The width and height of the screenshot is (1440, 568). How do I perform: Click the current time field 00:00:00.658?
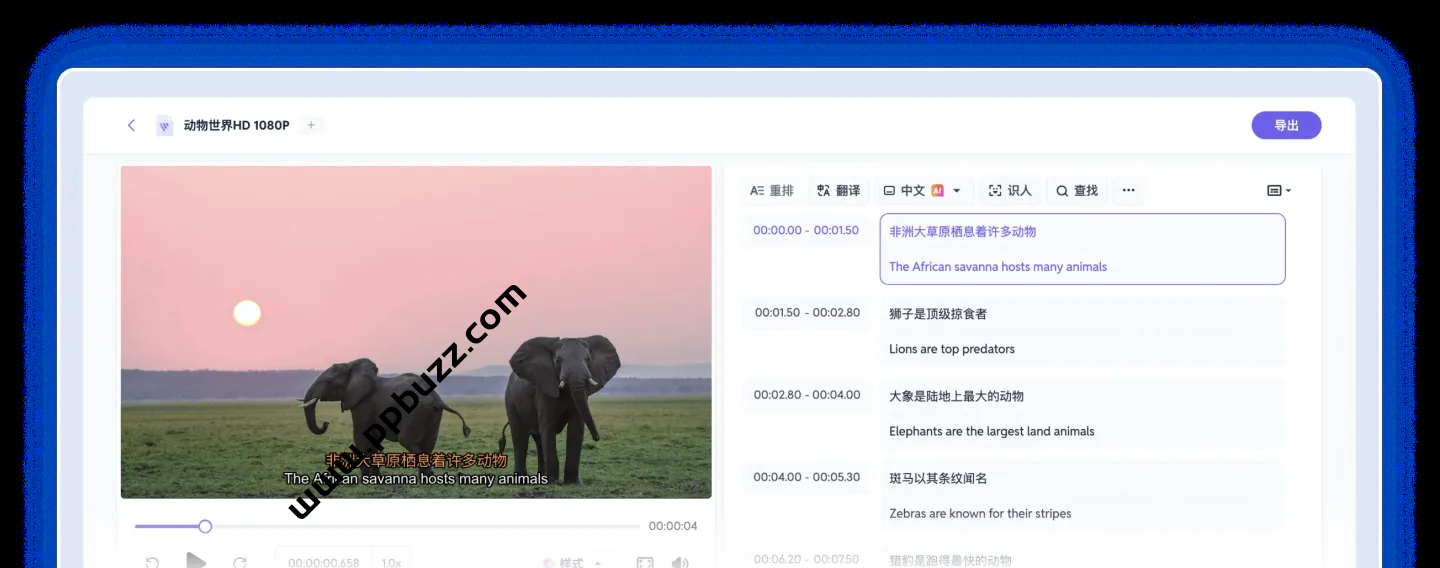(x=323, y=561)
